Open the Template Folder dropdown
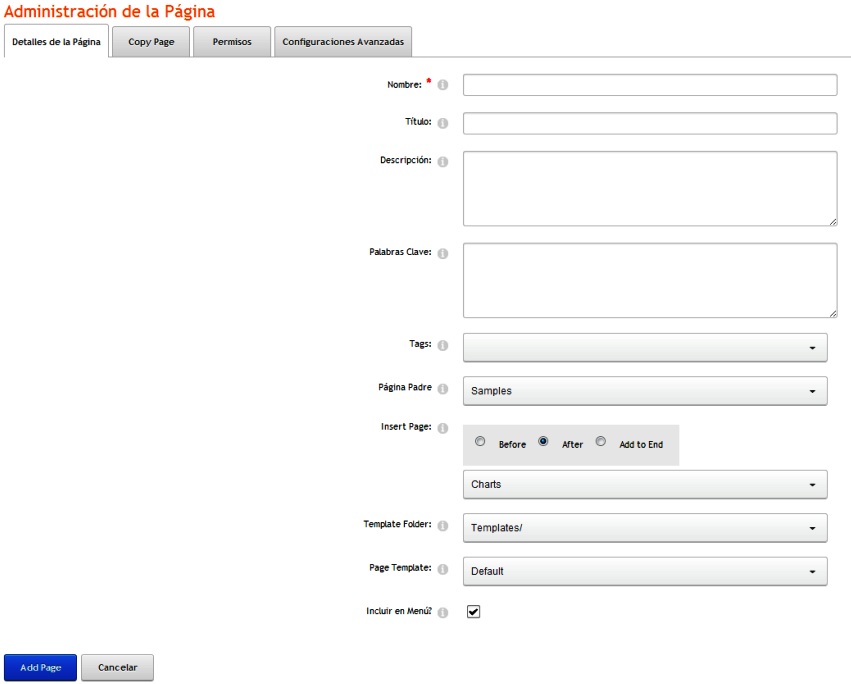This screenshot has height=684, width=851. [x=645, y=528]
